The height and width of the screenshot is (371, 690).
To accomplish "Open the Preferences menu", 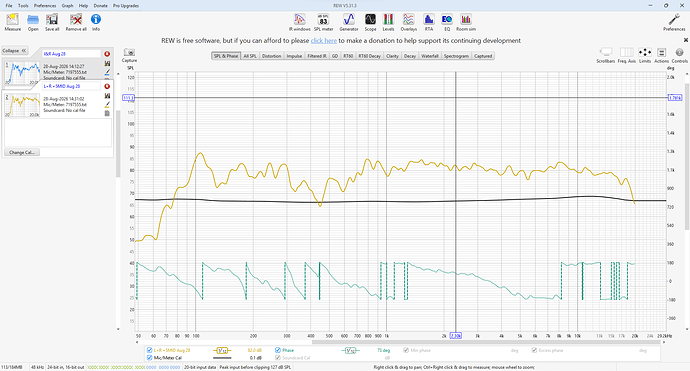I will pos(45,6).
